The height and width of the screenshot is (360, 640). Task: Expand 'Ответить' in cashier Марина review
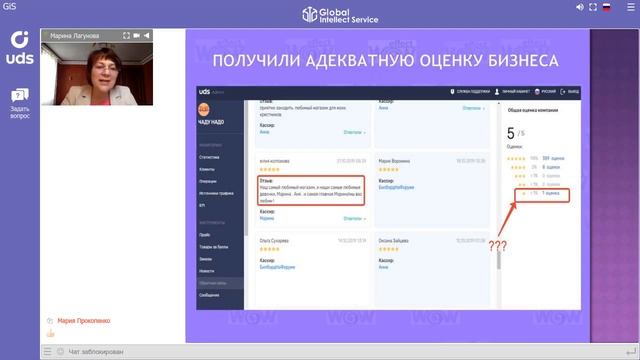354,219
